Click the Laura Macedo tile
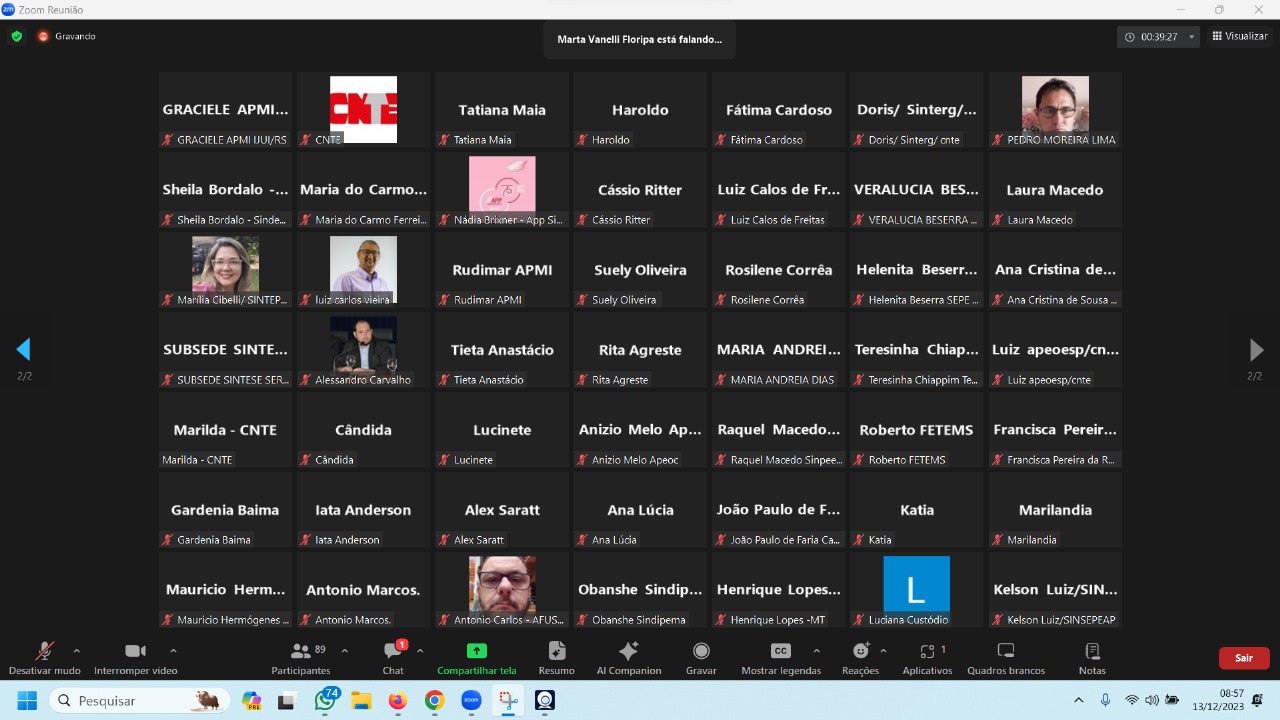 point(1055,189)
